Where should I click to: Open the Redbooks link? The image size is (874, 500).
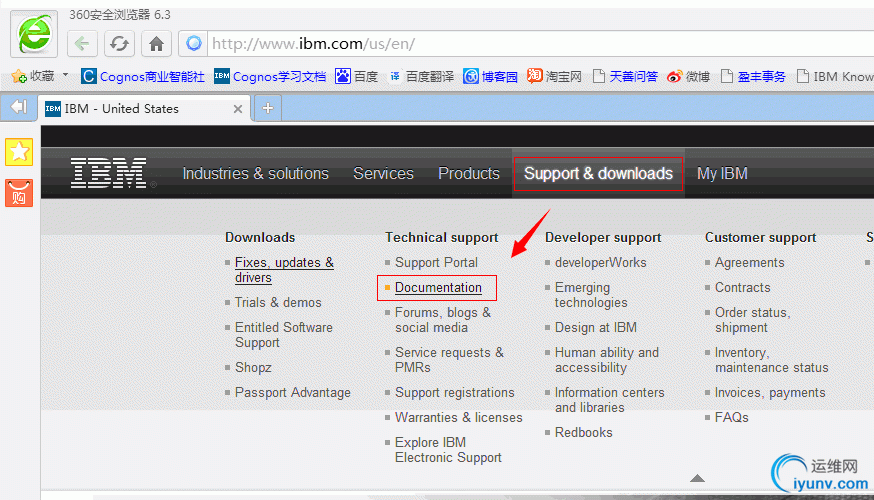584,433
